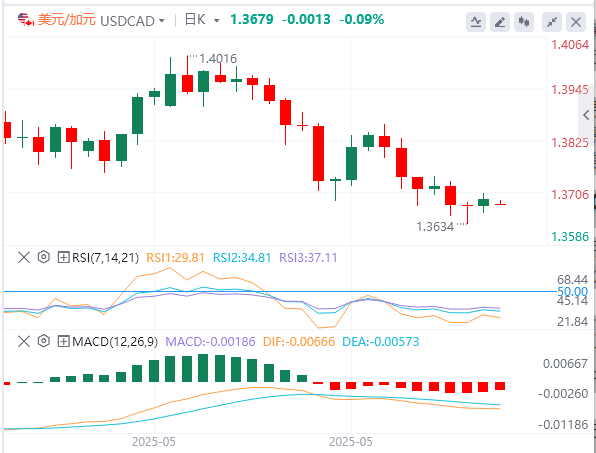Screen dimensions: 596x453
Task: Open the indicator line chart icon
Action: click(x=476, y=22)
